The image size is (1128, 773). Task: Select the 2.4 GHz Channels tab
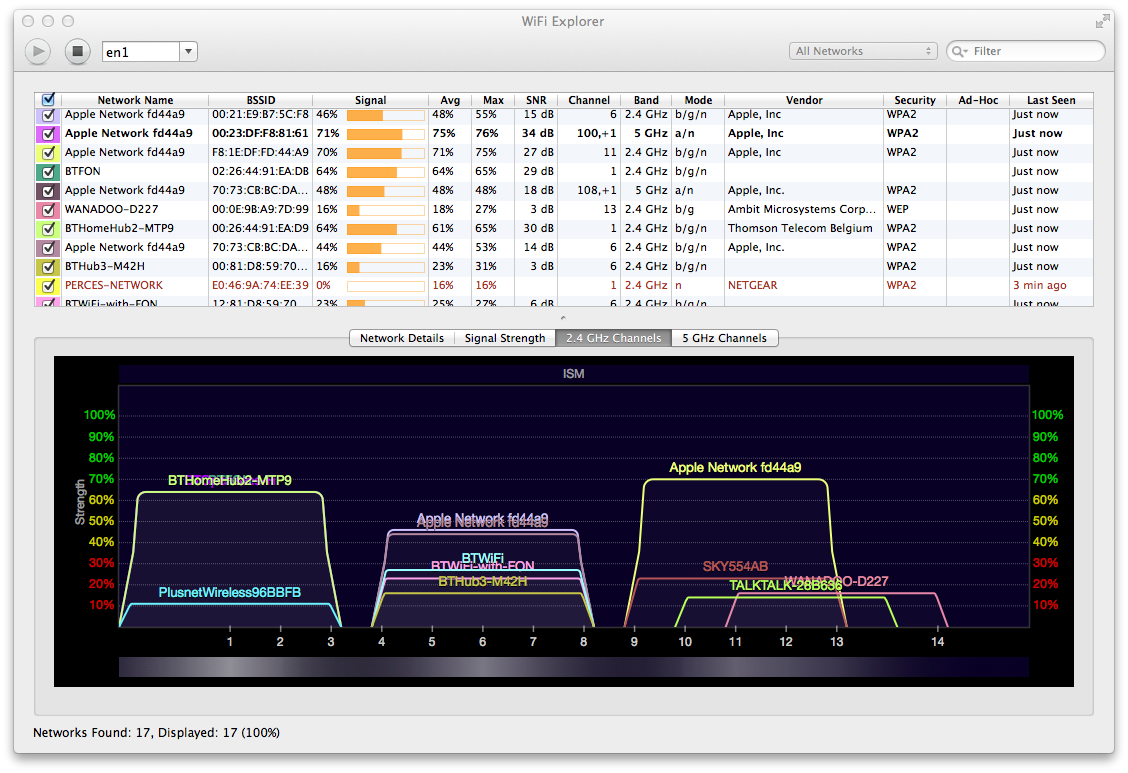click(613, 338)
